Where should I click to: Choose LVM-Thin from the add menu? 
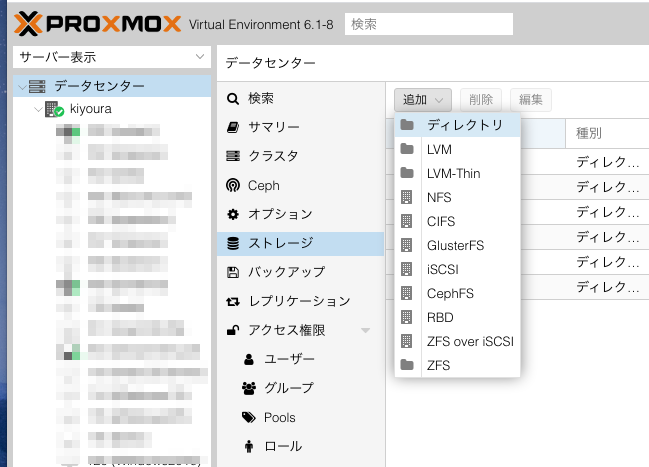(457, 173)
